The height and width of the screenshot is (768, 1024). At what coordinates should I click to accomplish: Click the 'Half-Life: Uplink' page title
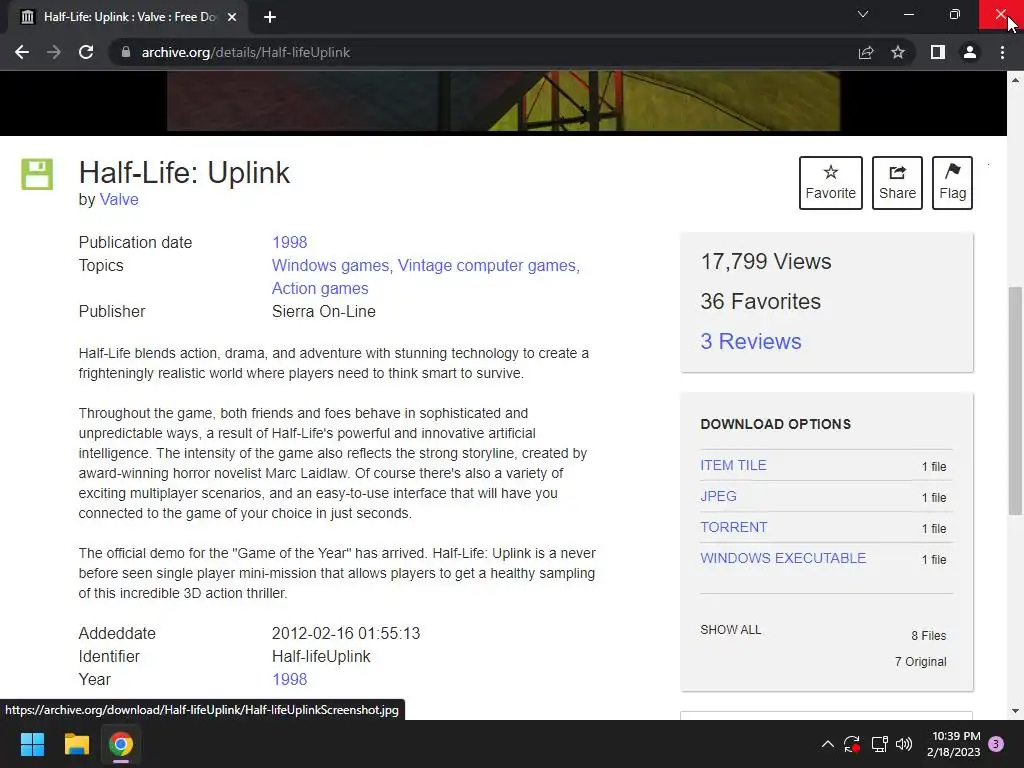pyautogui.click(x=184, y=173)
